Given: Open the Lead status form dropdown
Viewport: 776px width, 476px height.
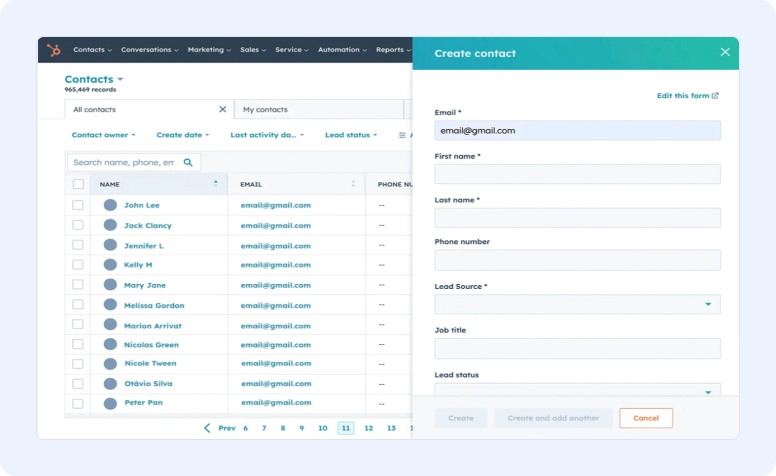Looking at the screenshot, I should 577,389.
